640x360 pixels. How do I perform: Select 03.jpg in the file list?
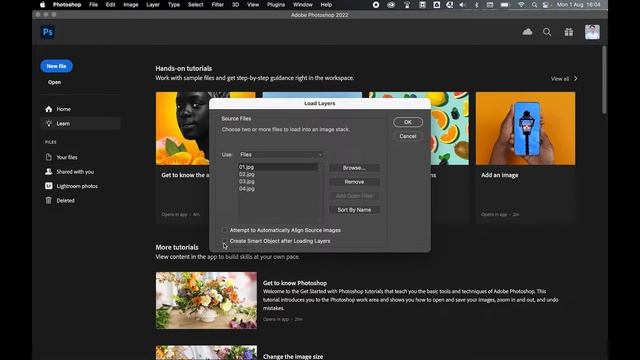click(x=278, y=181)
